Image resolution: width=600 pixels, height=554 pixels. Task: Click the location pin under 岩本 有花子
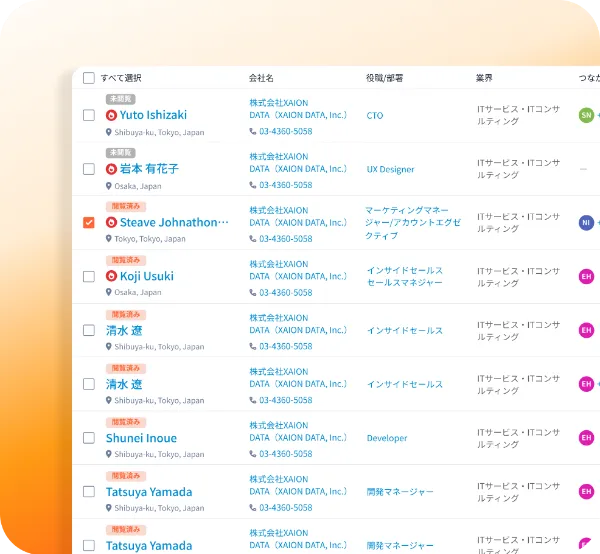coord(109,186)
